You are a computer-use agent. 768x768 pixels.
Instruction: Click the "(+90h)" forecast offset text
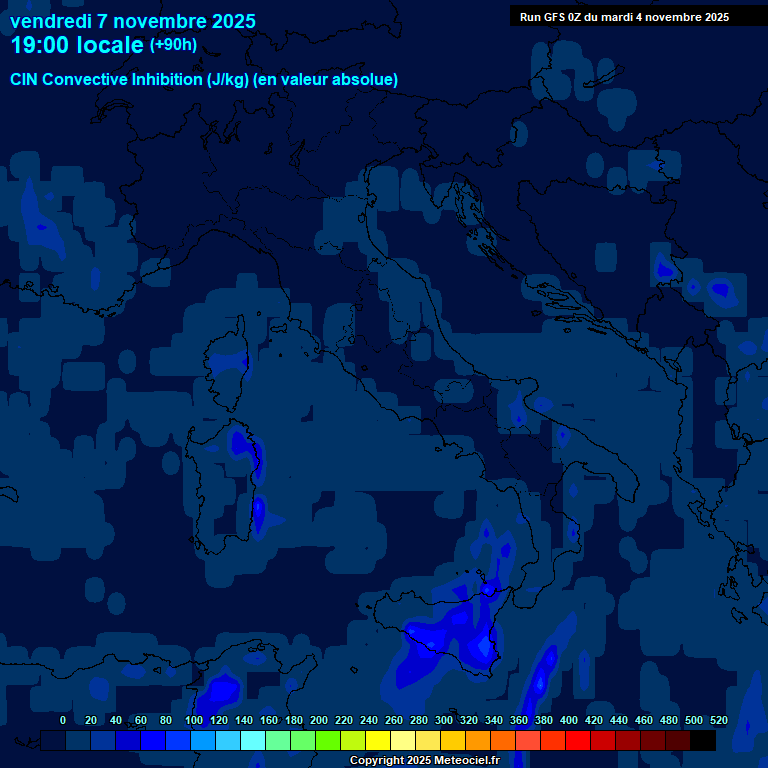(x=173, y=45)
